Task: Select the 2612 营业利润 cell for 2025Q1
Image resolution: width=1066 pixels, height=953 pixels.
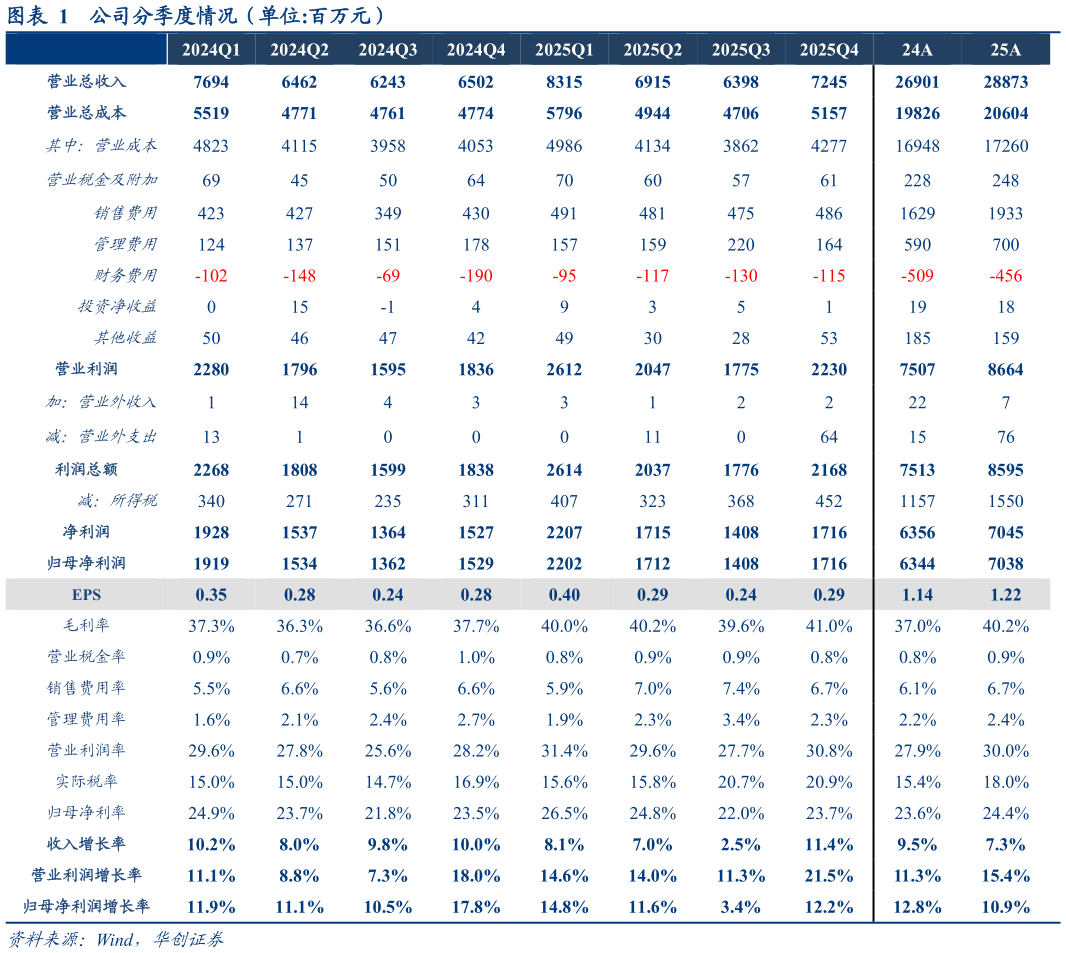Action: [564, 370]
